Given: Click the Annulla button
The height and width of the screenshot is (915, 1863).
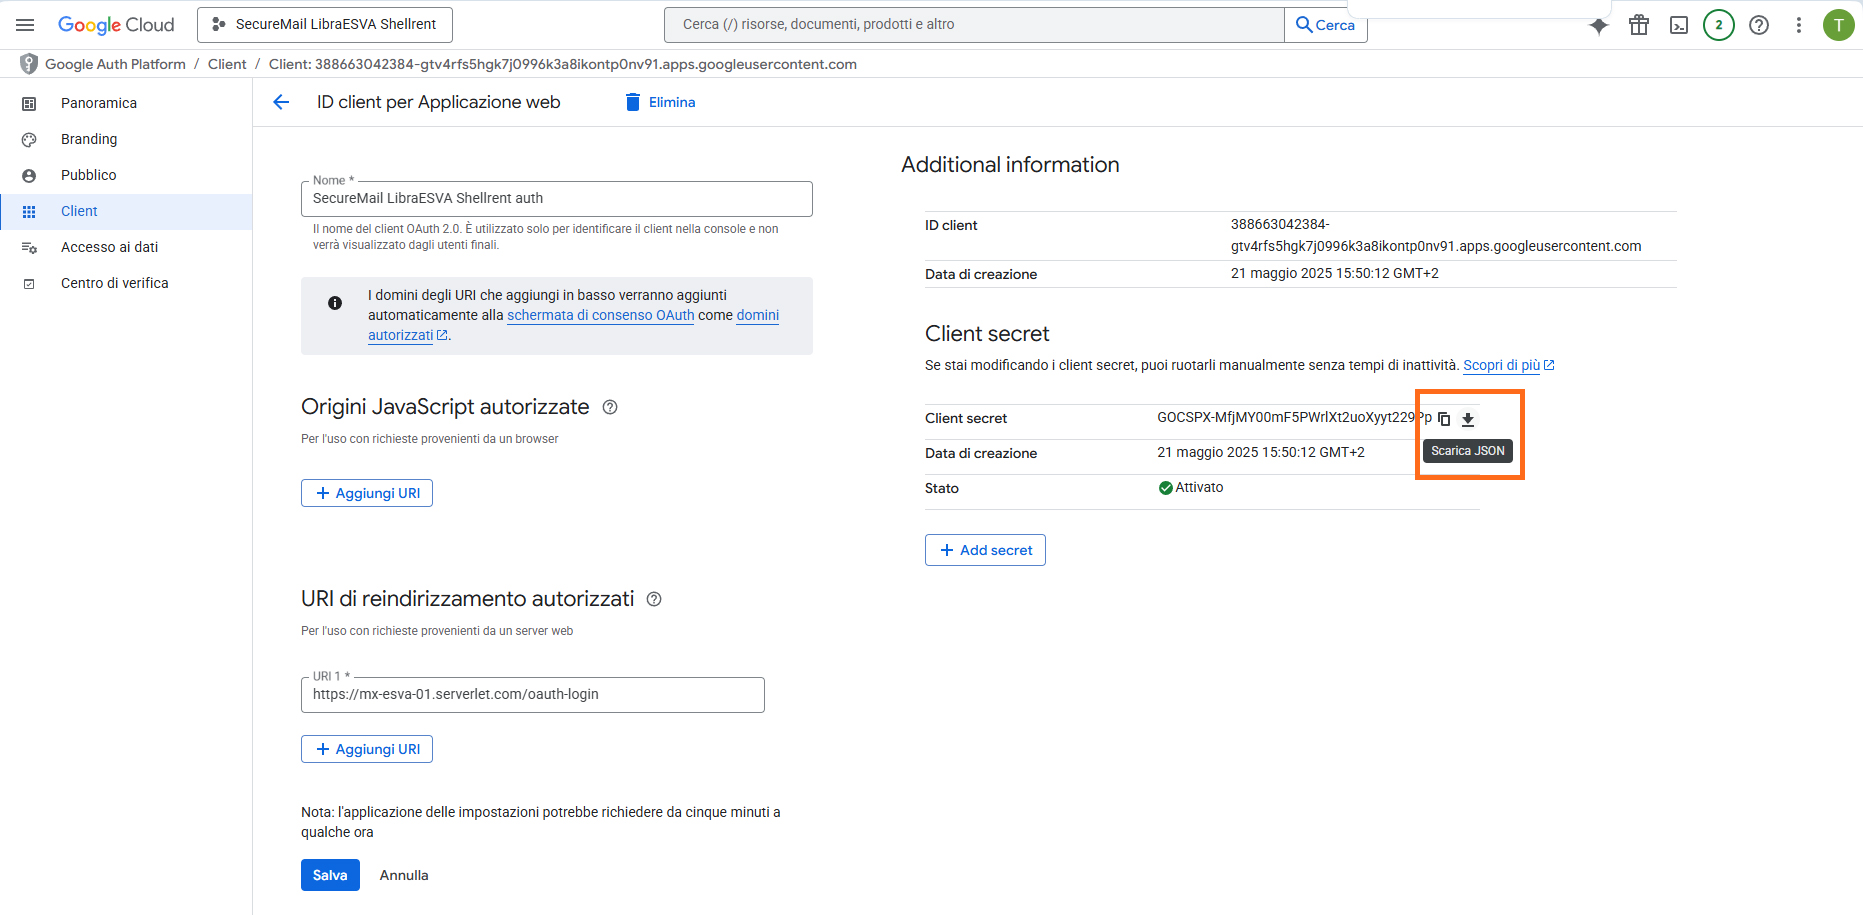Looking at the screenshot, I should [404, 875].
